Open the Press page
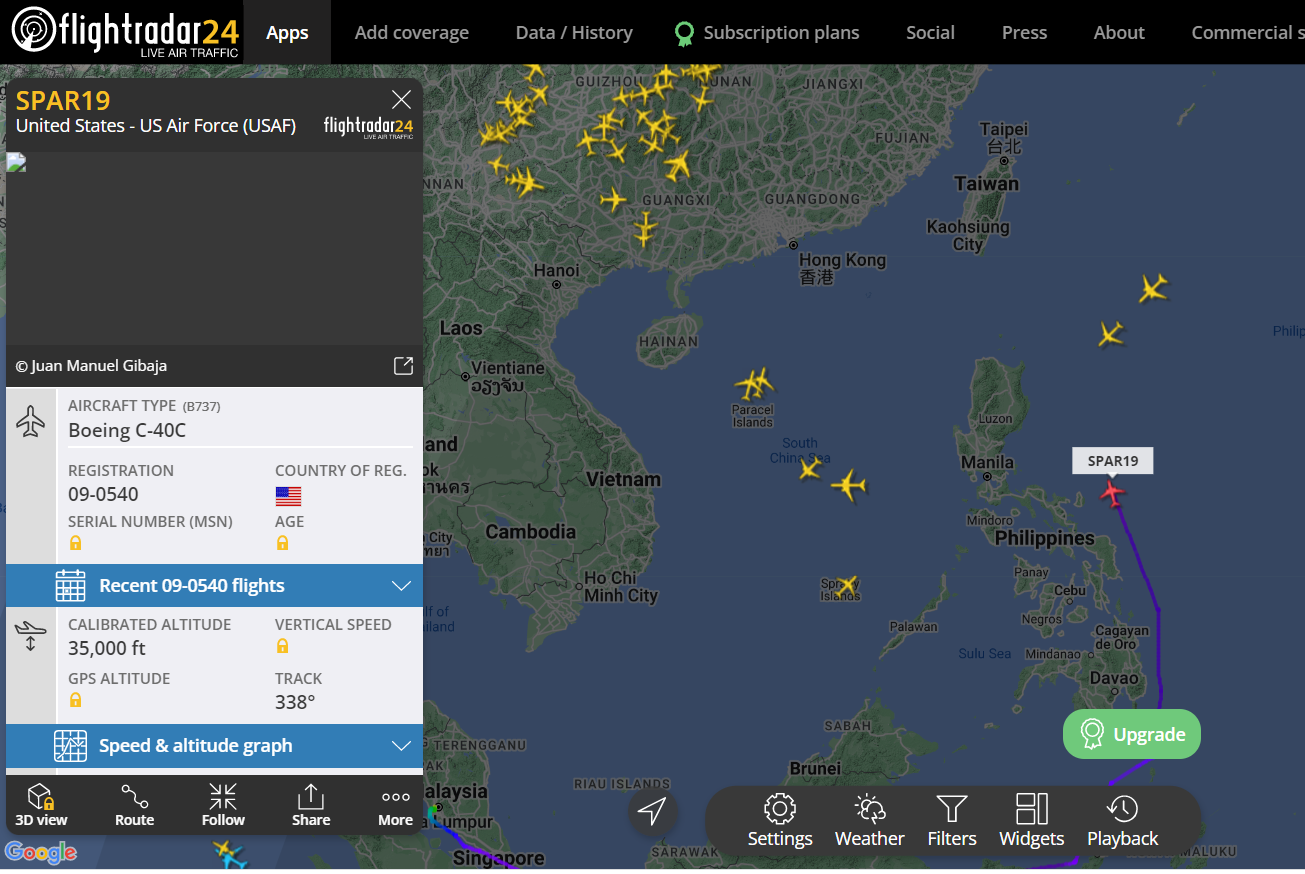The width and height of the screenshot is (1305, 874). [x=1024, y=33]
